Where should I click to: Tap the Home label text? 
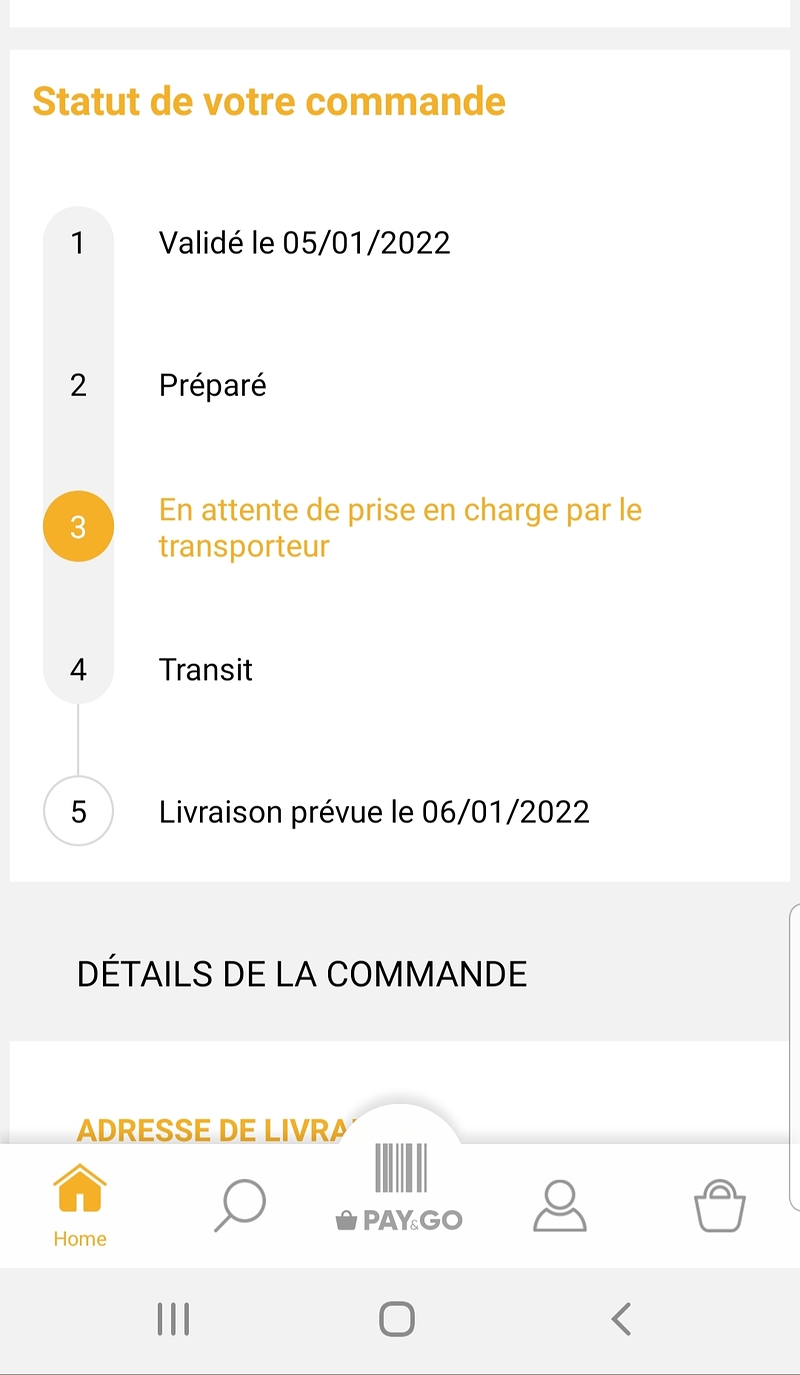80,1239
